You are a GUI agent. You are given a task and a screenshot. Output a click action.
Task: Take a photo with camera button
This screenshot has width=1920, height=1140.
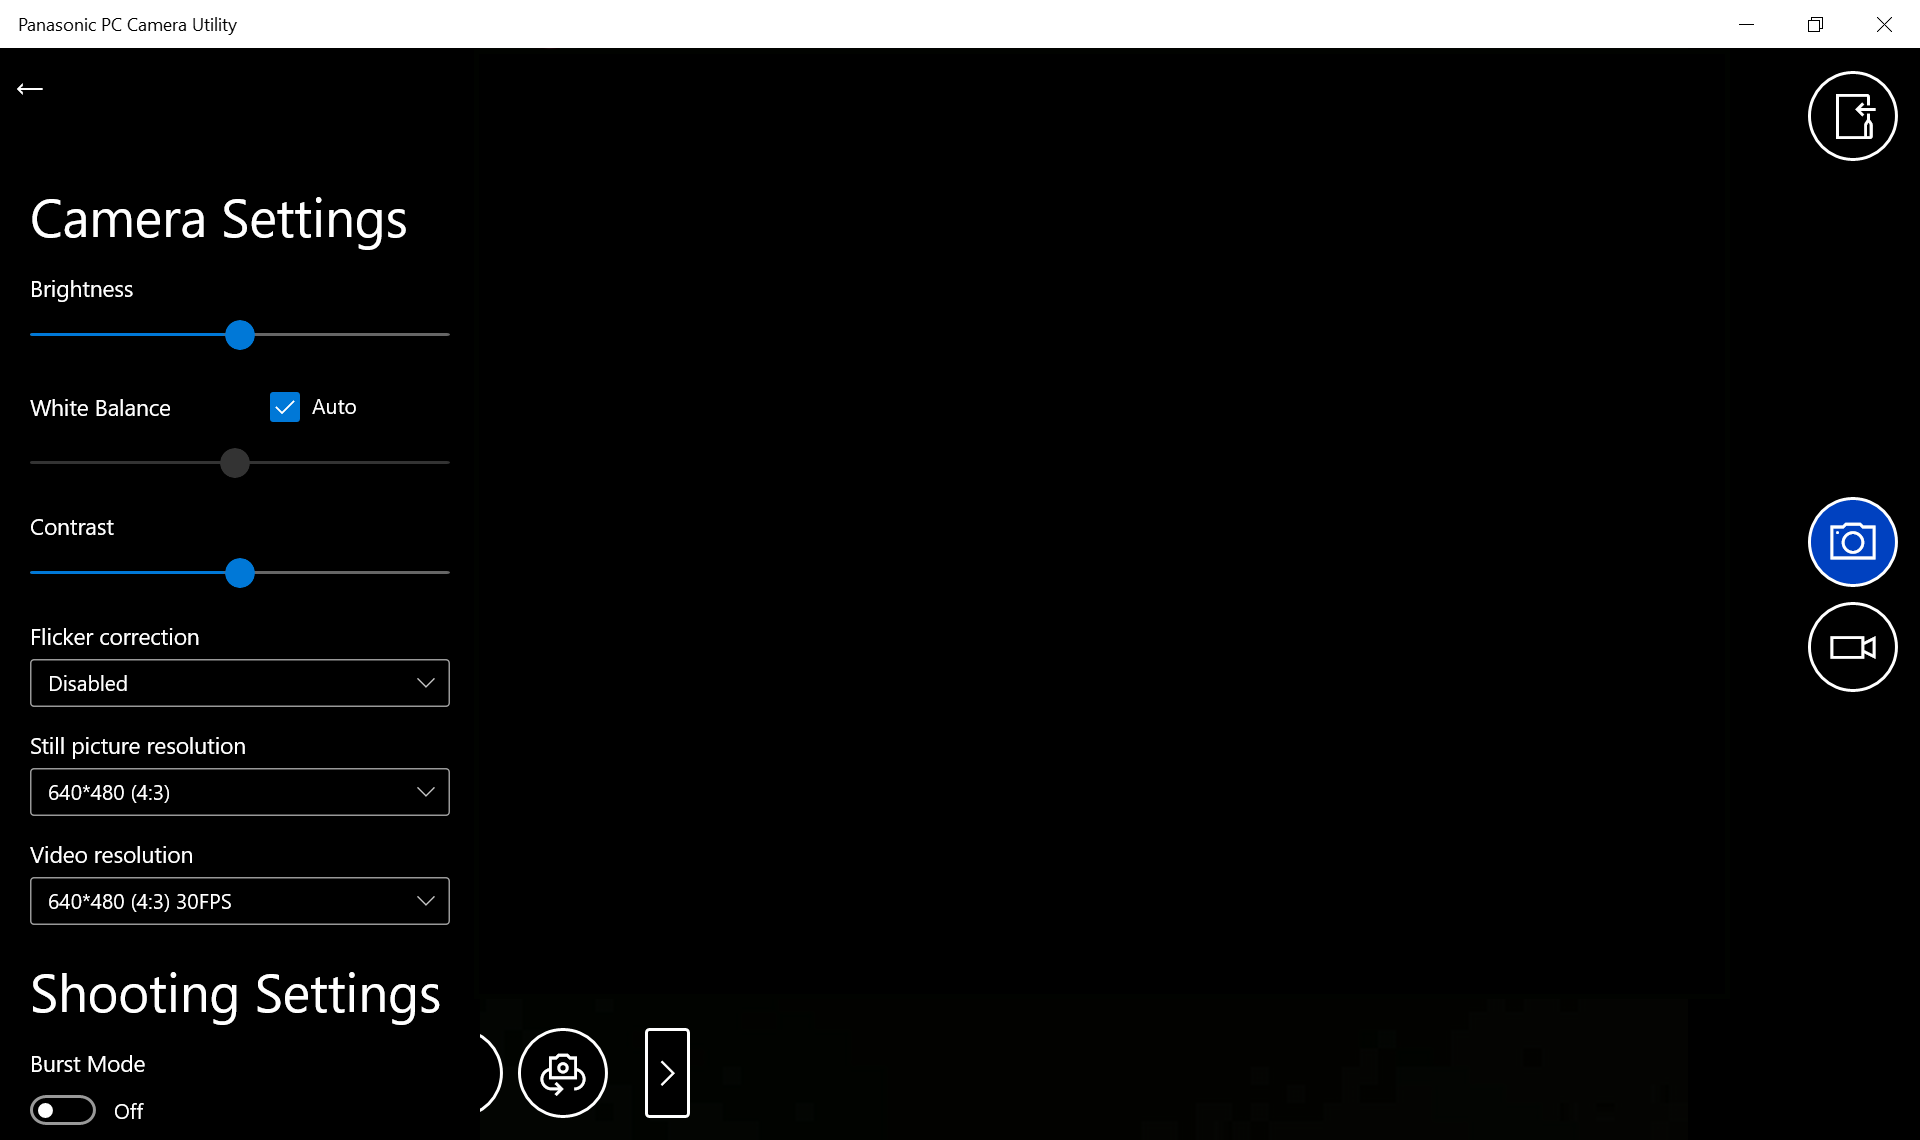[1852, 542]
